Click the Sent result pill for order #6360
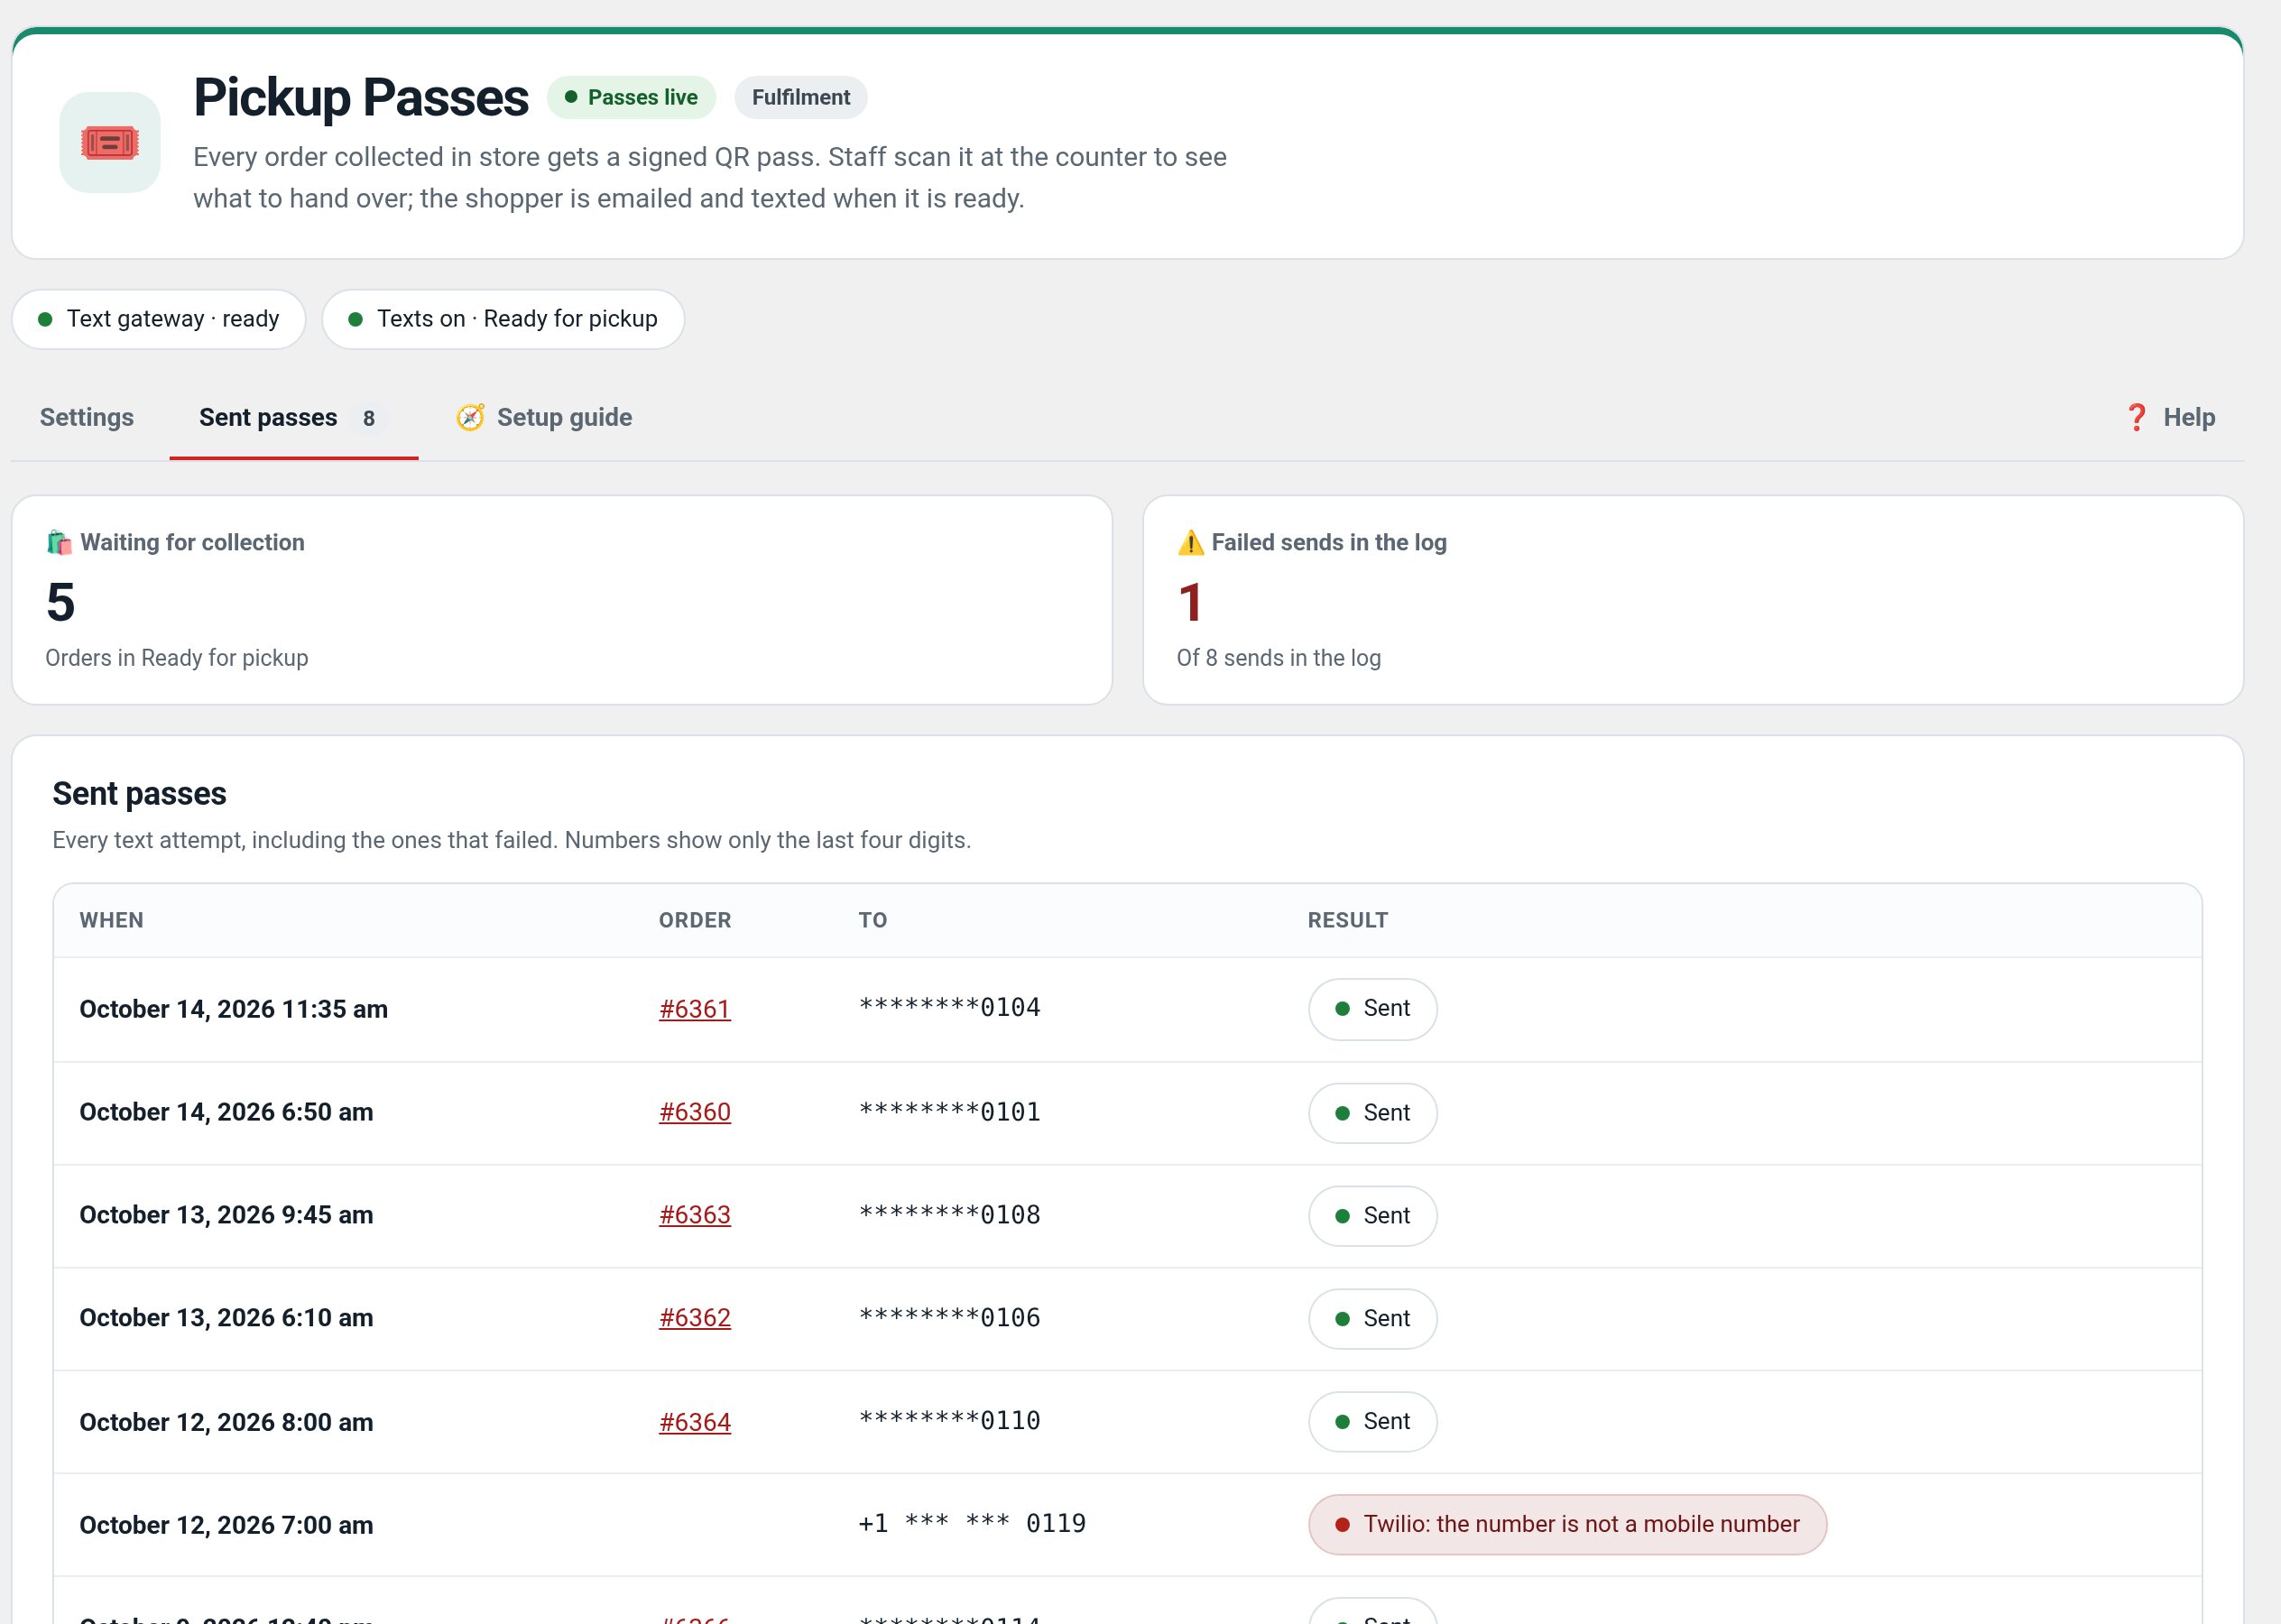This screenshot has width=2281, height=1624. coord(1373,1112)
